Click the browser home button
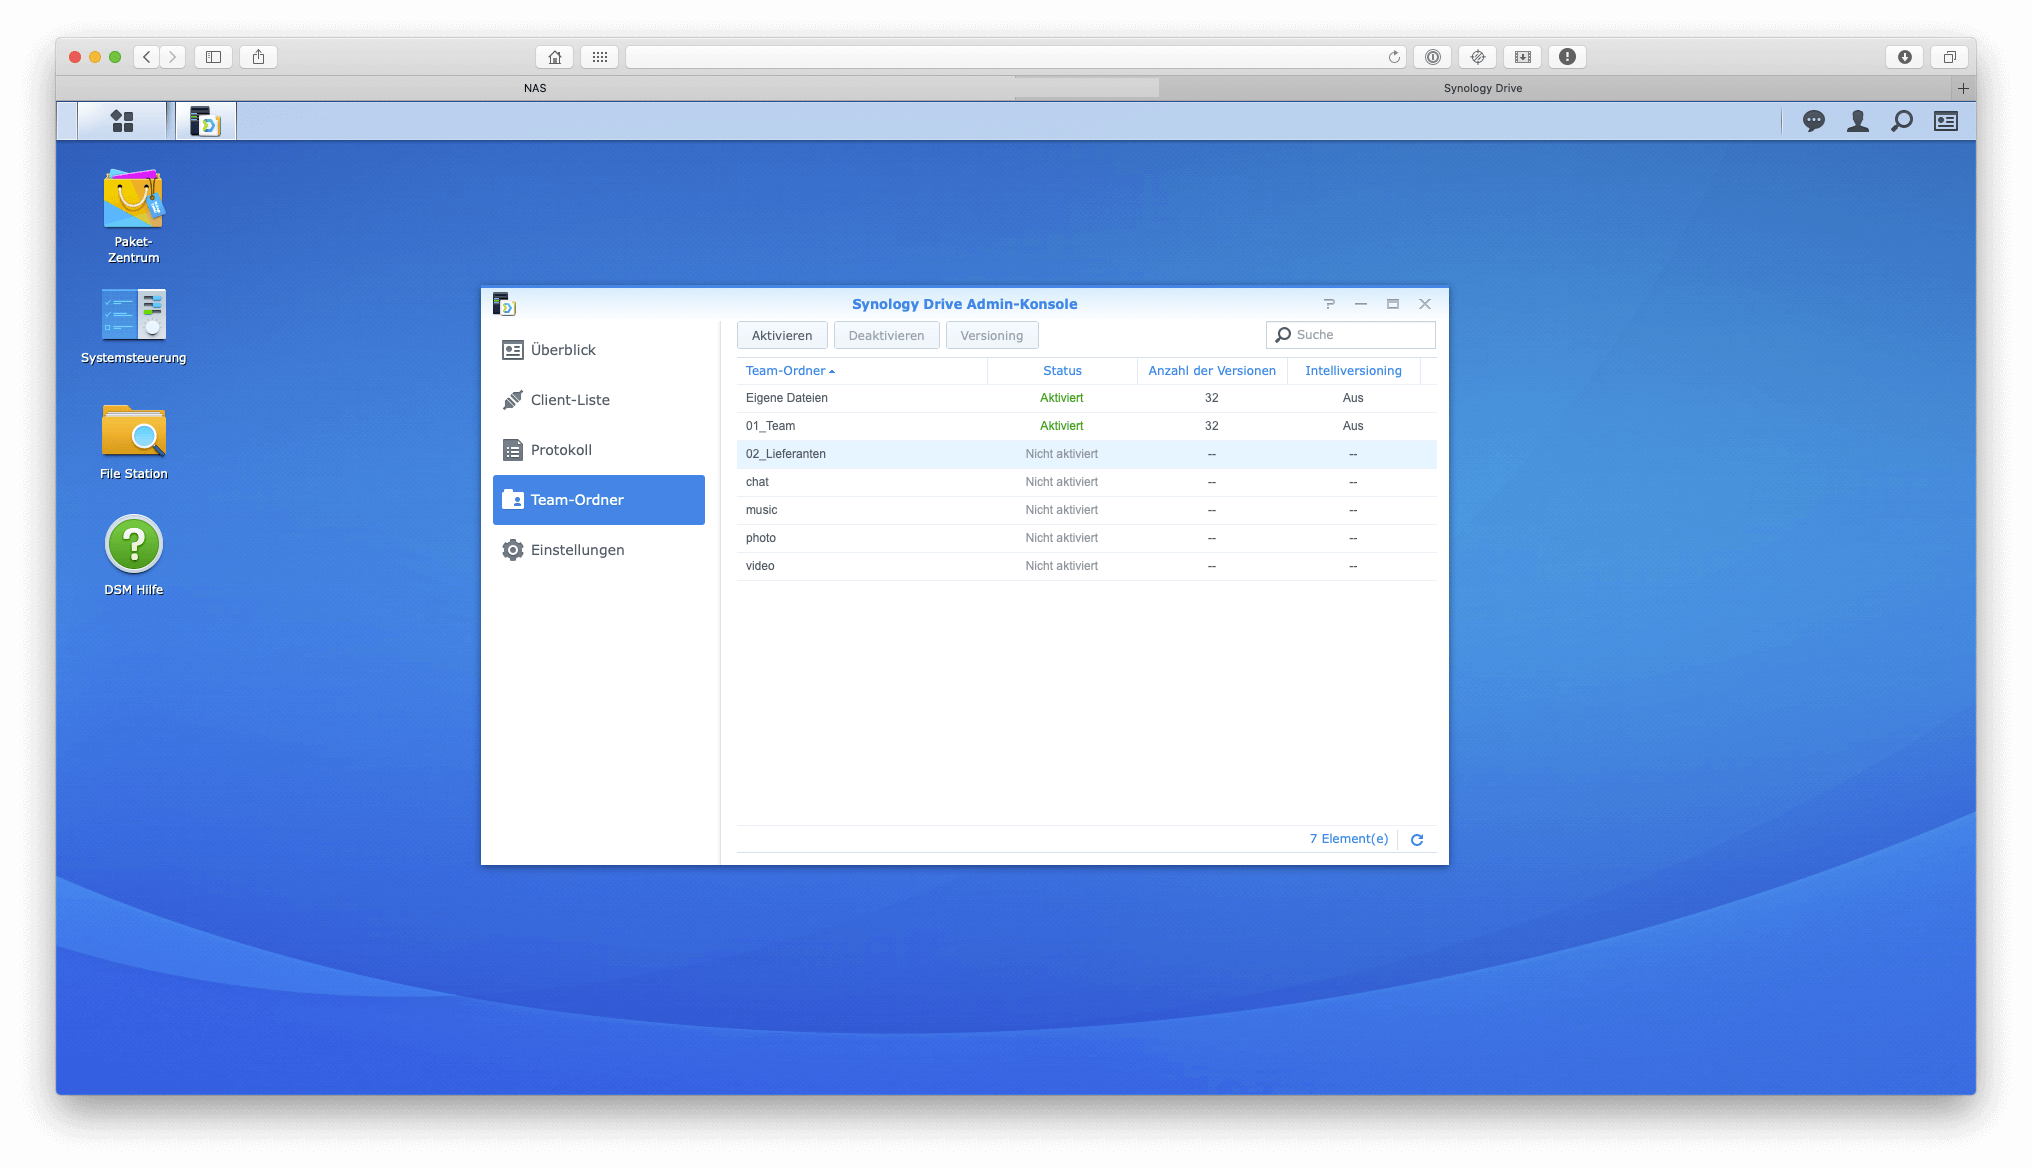The height and width of the screenshot is (1169, 2032). pyautogui.click(x=555, y=57)
